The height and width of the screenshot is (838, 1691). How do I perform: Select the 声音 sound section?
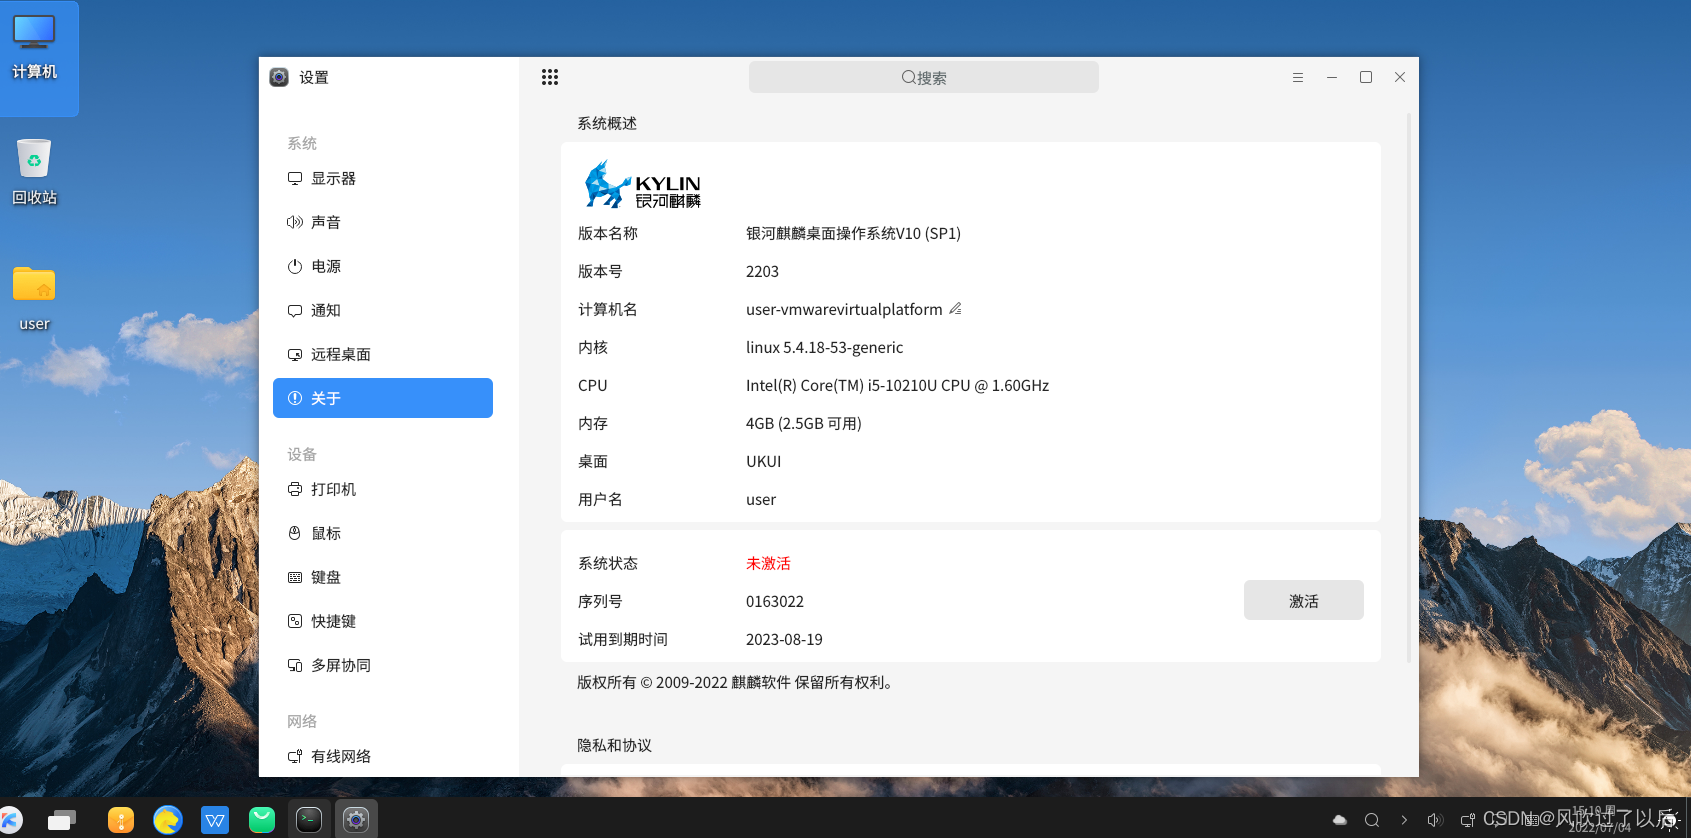tap(382, 222)
